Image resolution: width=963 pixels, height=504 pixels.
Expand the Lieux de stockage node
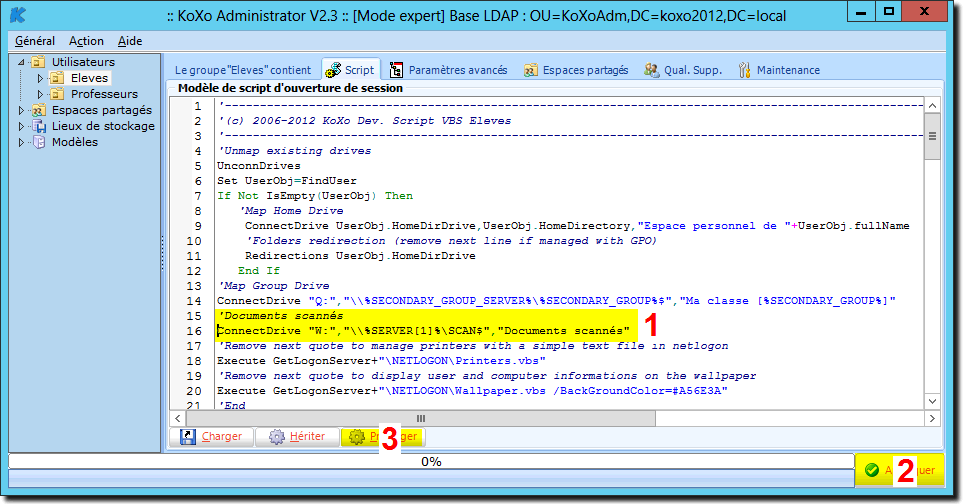pos(21,126)
